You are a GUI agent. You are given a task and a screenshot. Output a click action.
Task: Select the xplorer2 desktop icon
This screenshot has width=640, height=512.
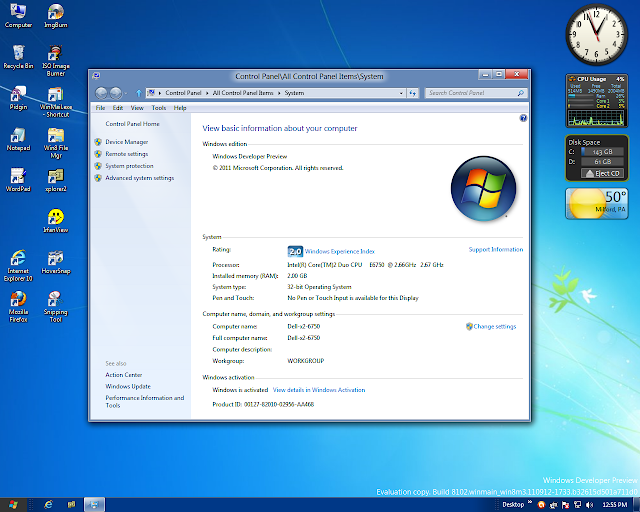coord(56,180)
